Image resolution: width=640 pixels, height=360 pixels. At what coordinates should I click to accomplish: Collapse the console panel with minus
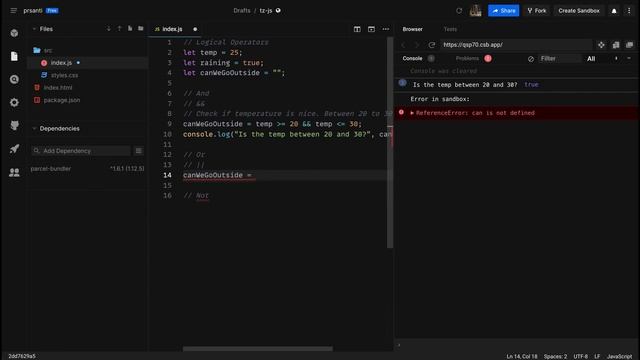click(x=629, y=58)
